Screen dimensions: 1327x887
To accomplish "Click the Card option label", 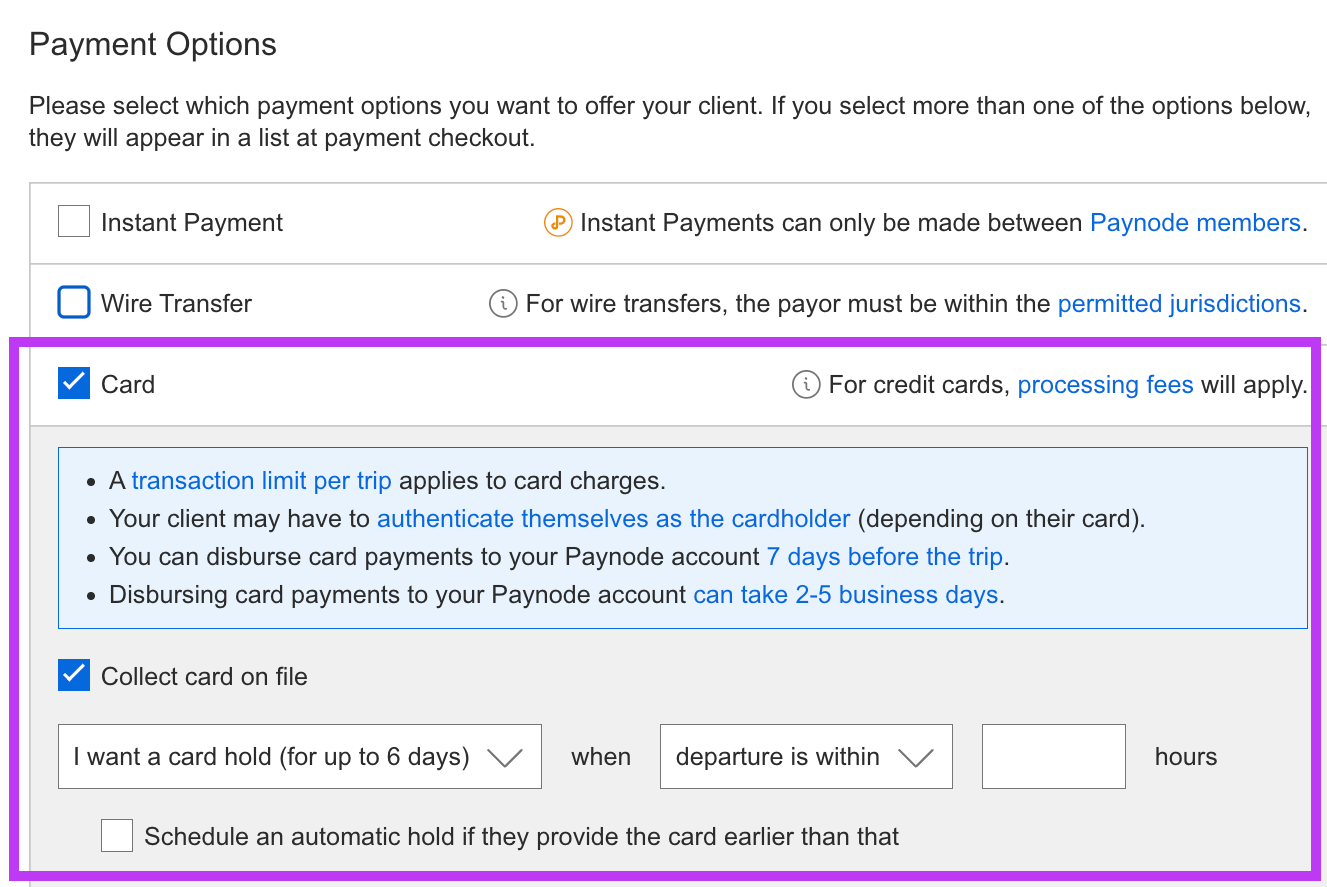I will coord(128,385).
